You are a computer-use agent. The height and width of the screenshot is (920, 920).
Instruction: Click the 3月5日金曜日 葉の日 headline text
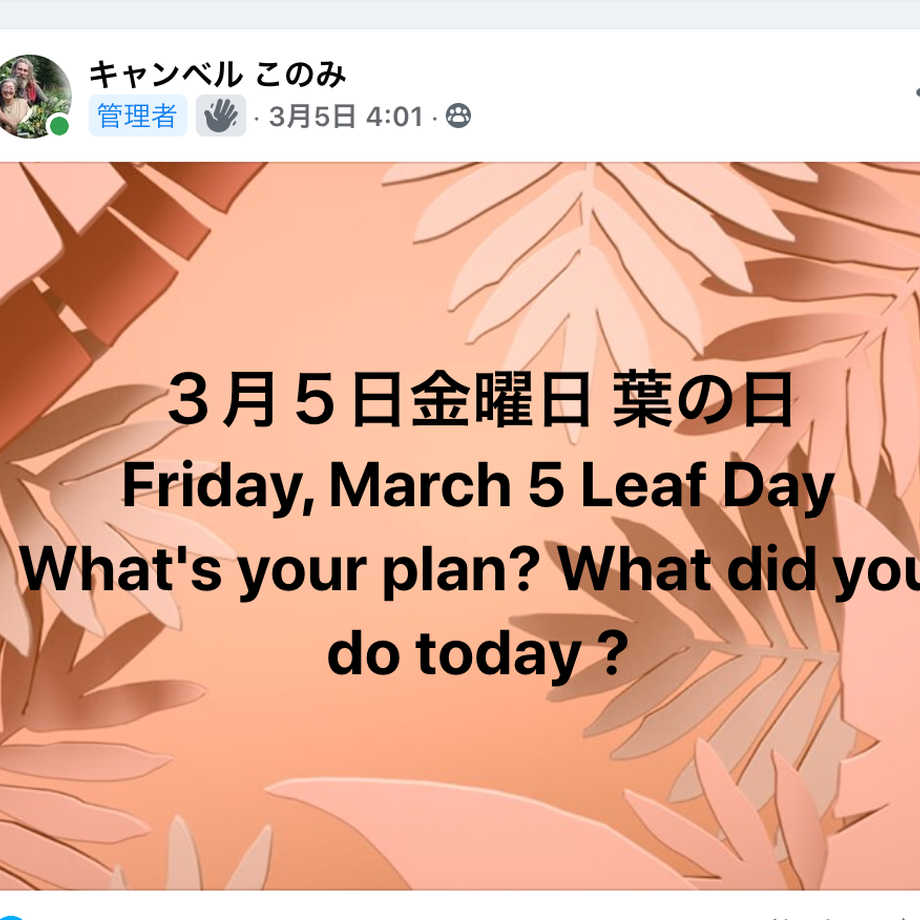click(481, 401)
